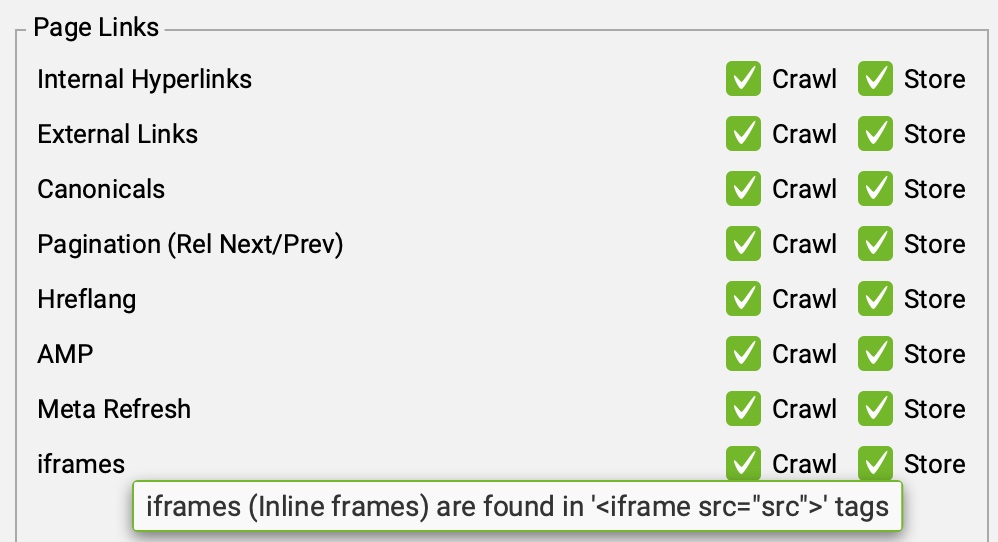998x542 pixels.
Task: Click the iframes row label
Action: click(81, 464)
